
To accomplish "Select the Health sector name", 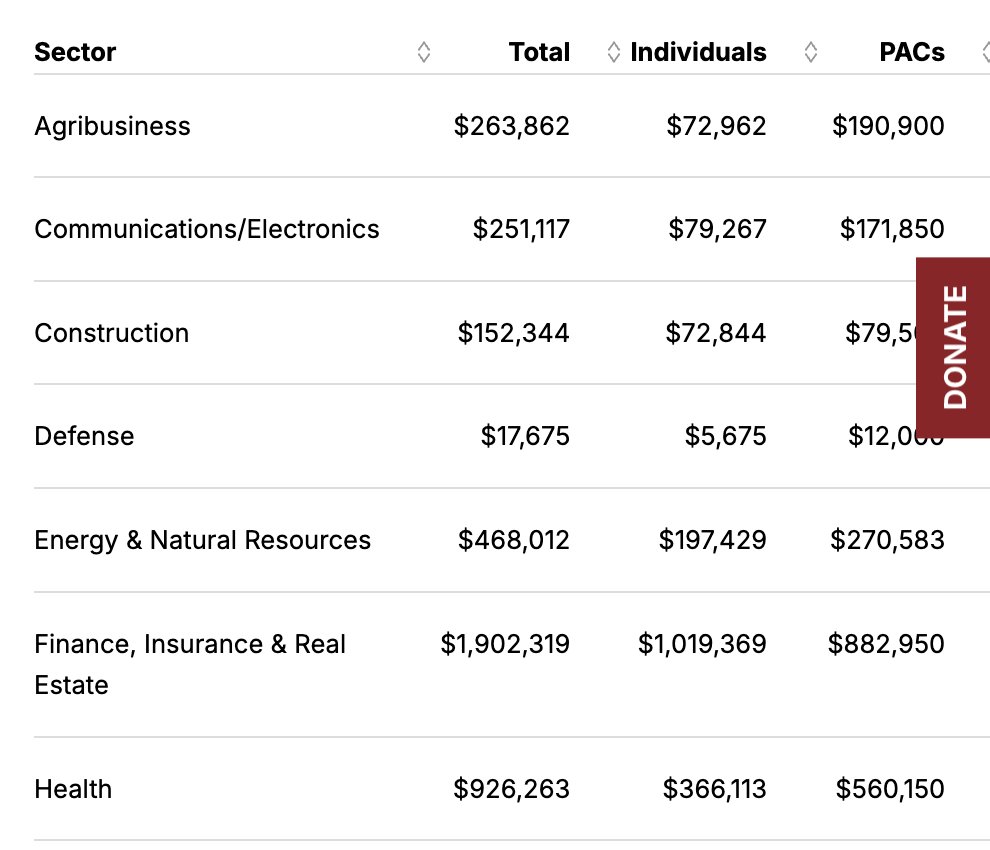I will tap(73, 789).
